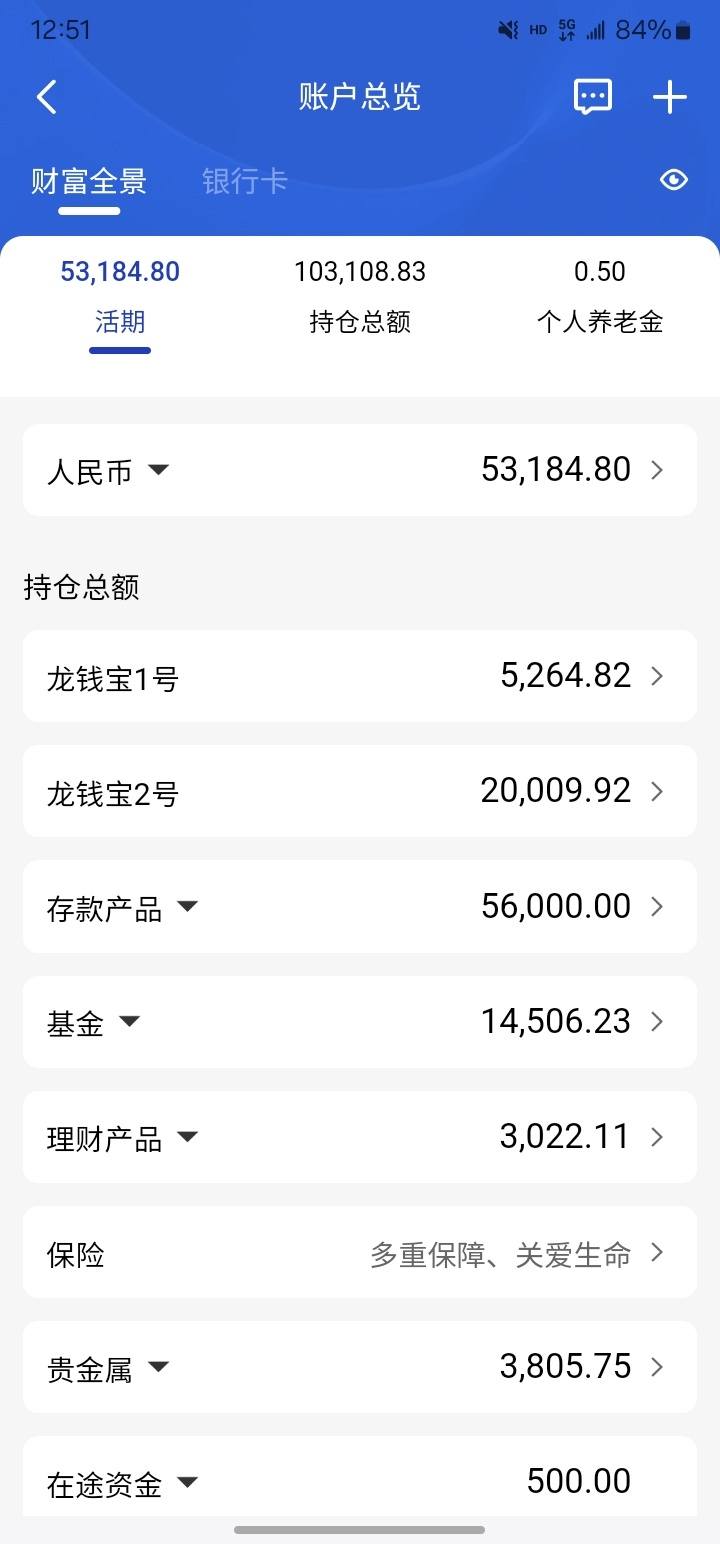Tap chevron next to 3,805.75 贵金属

coord(657,1367)
